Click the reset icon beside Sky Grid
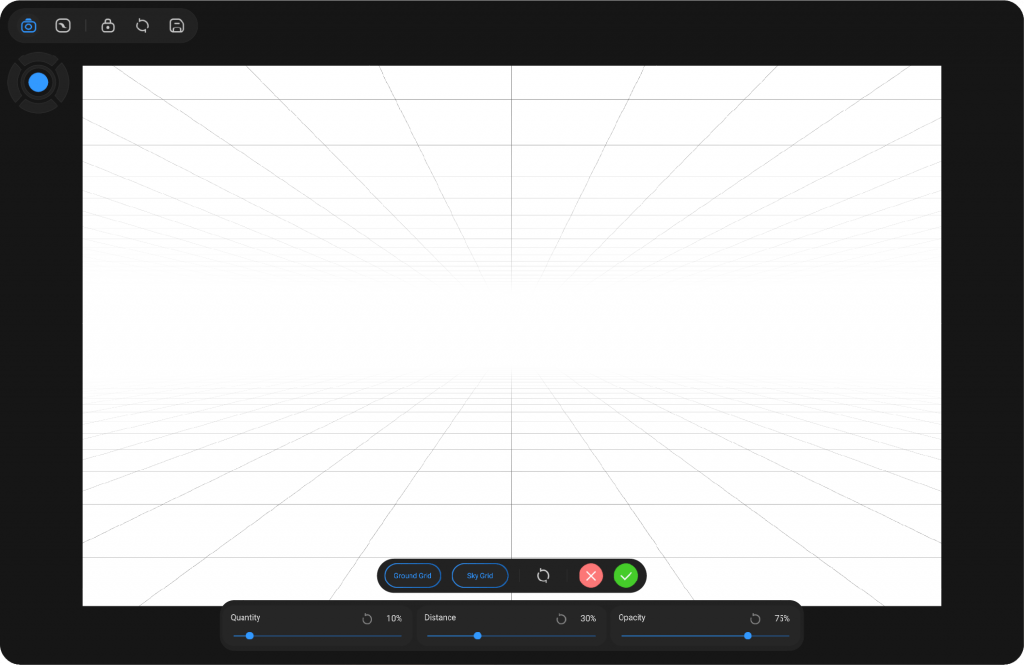Viewport: 1024px width, 665px height. (x=543, y=576)
